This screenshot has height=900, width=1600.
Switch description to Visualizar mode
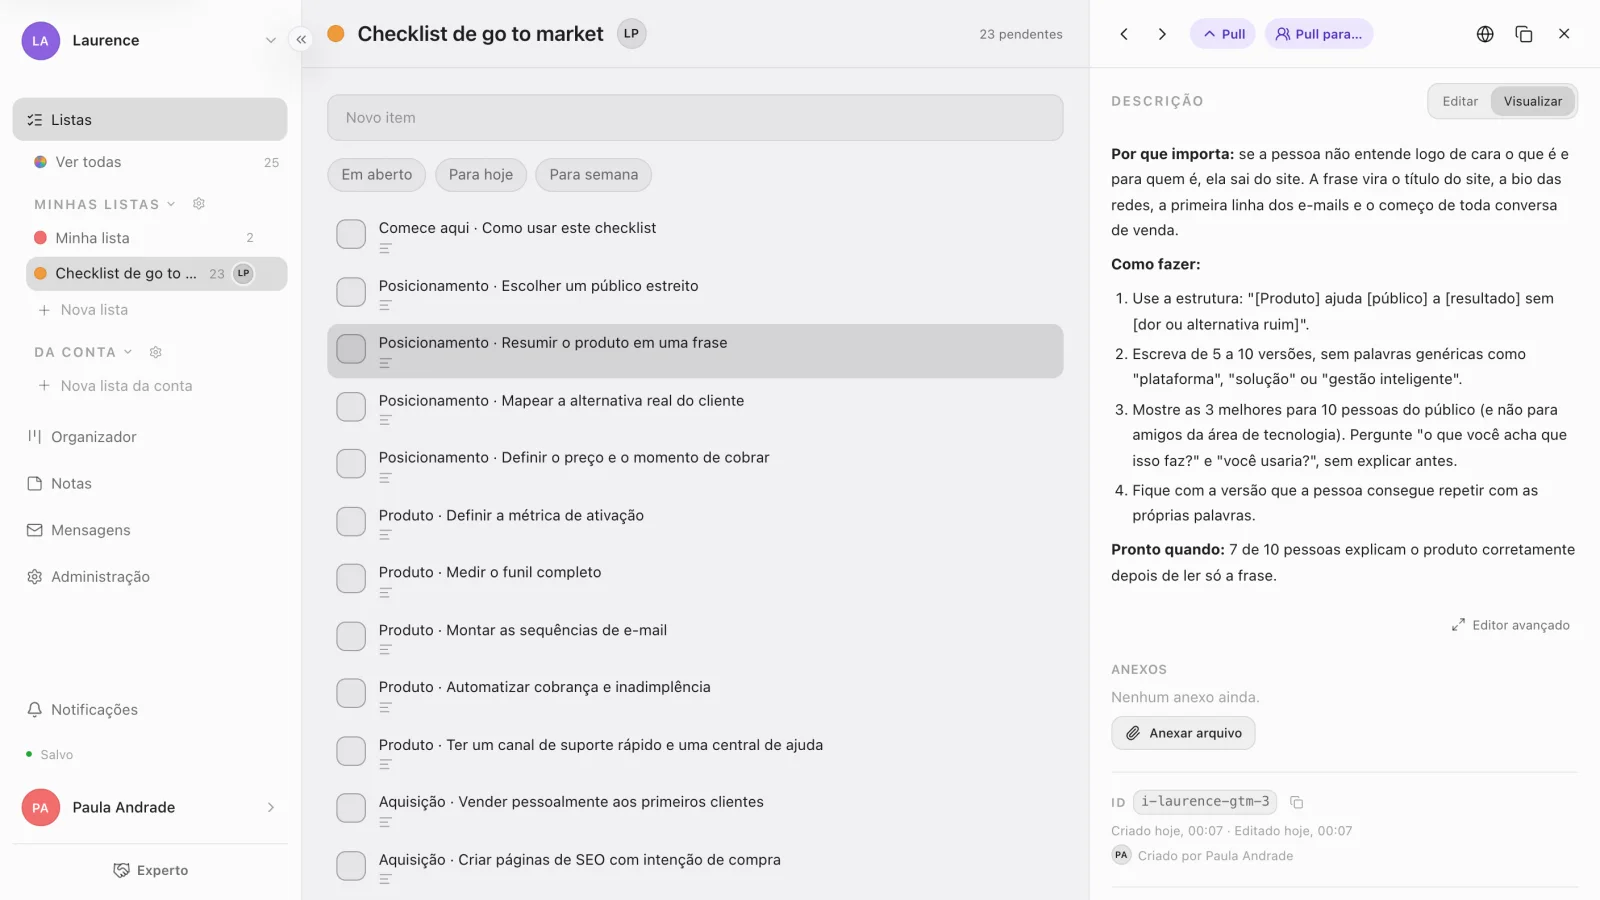click(1532, 101)
